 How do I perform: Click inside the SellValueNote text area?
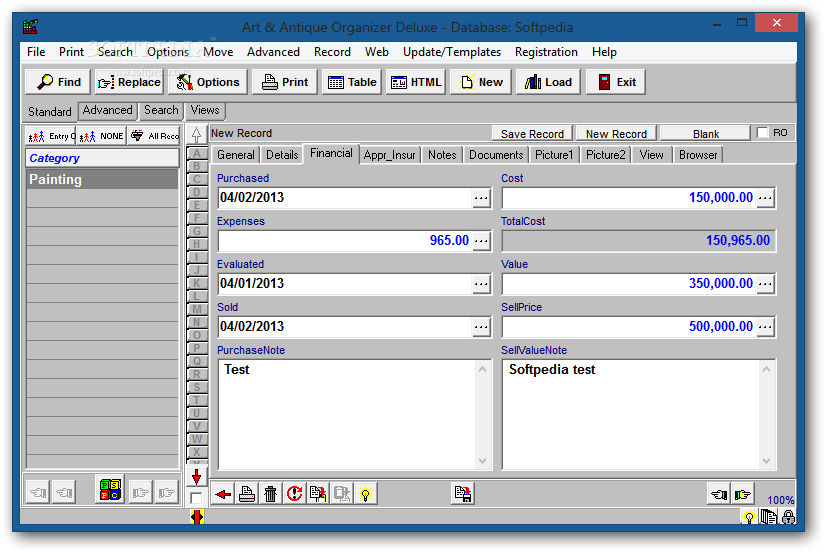click(630, 415)
